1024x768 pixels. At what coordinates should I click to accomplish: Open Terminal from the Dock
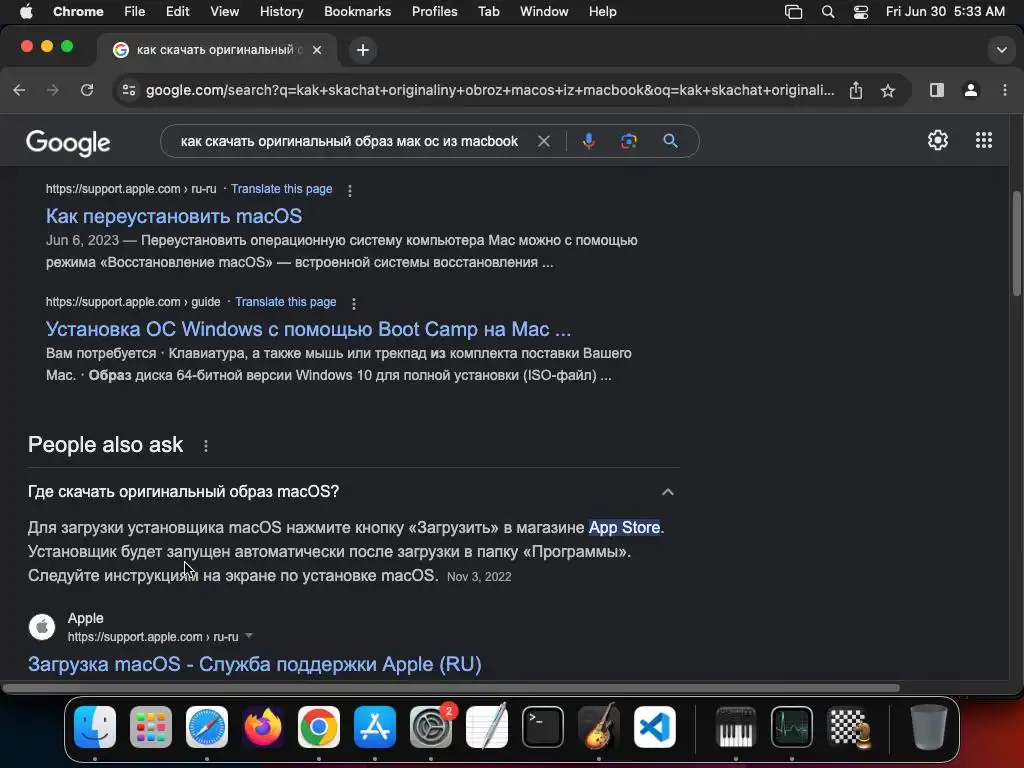coord(543,727)
